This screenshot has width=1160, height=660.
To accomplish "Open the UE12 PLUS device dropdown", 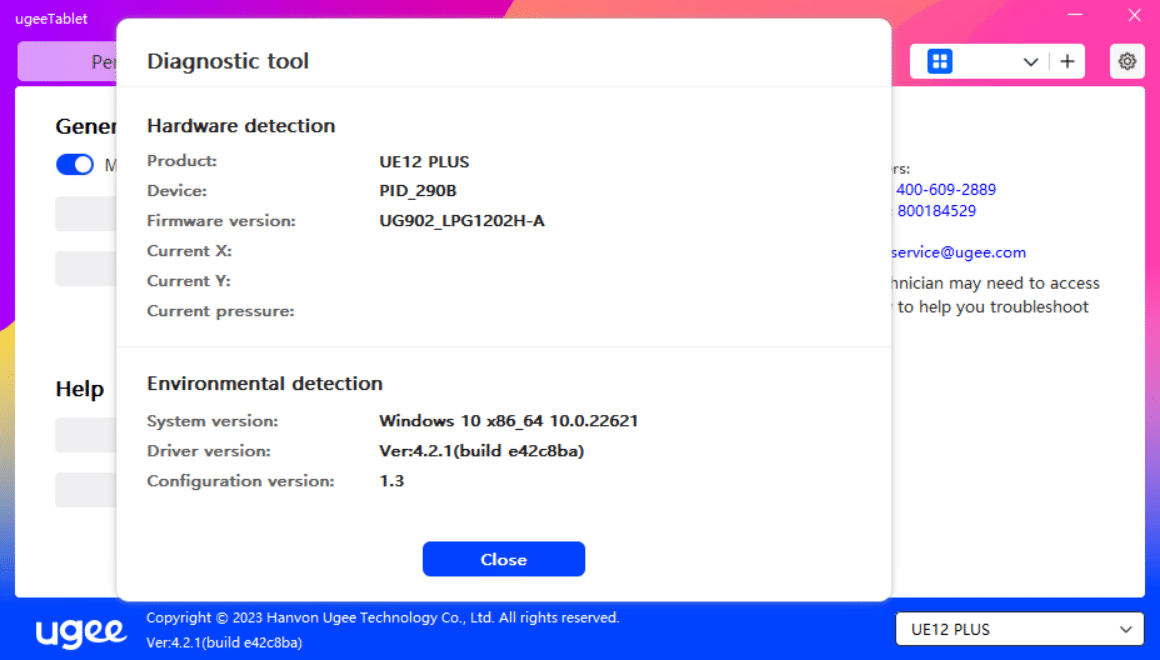I will [1019, 629].
